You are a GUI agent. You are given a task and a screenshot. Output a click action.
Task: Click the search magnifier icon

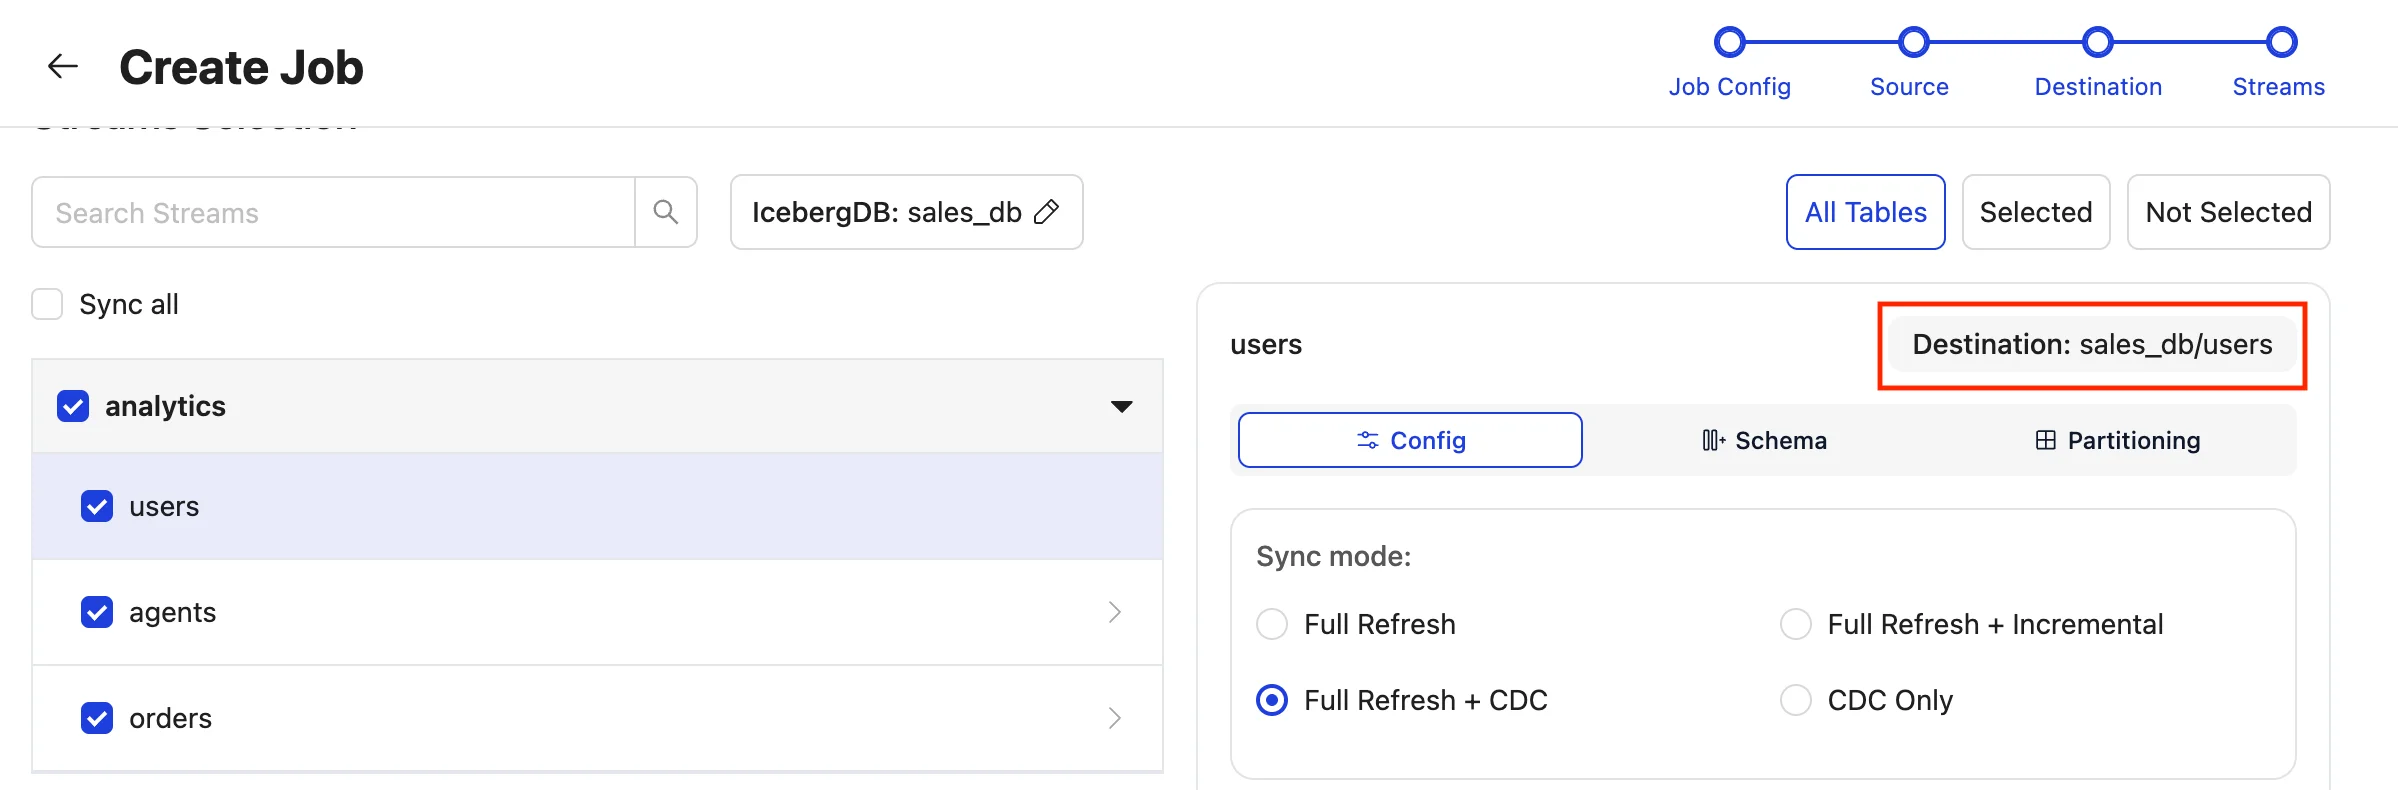coord(666,212)
